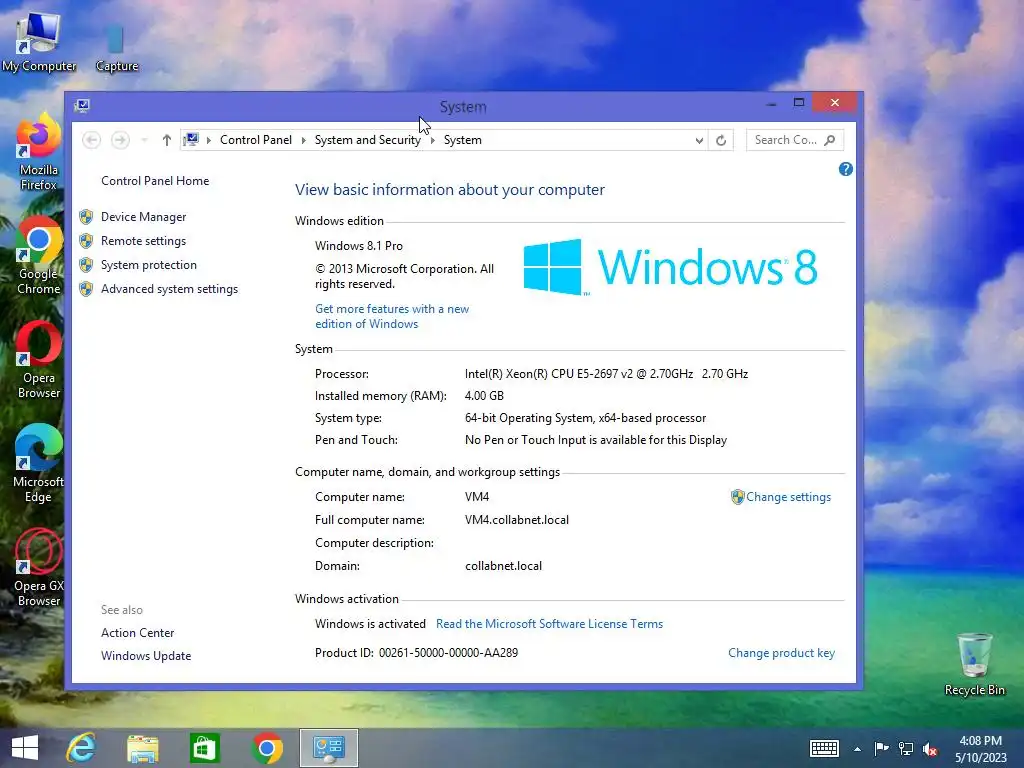The height and width of the screenshot is (768, 1024).
Task: Open the Capture desktop icon
Action: (x=116, y=47)
